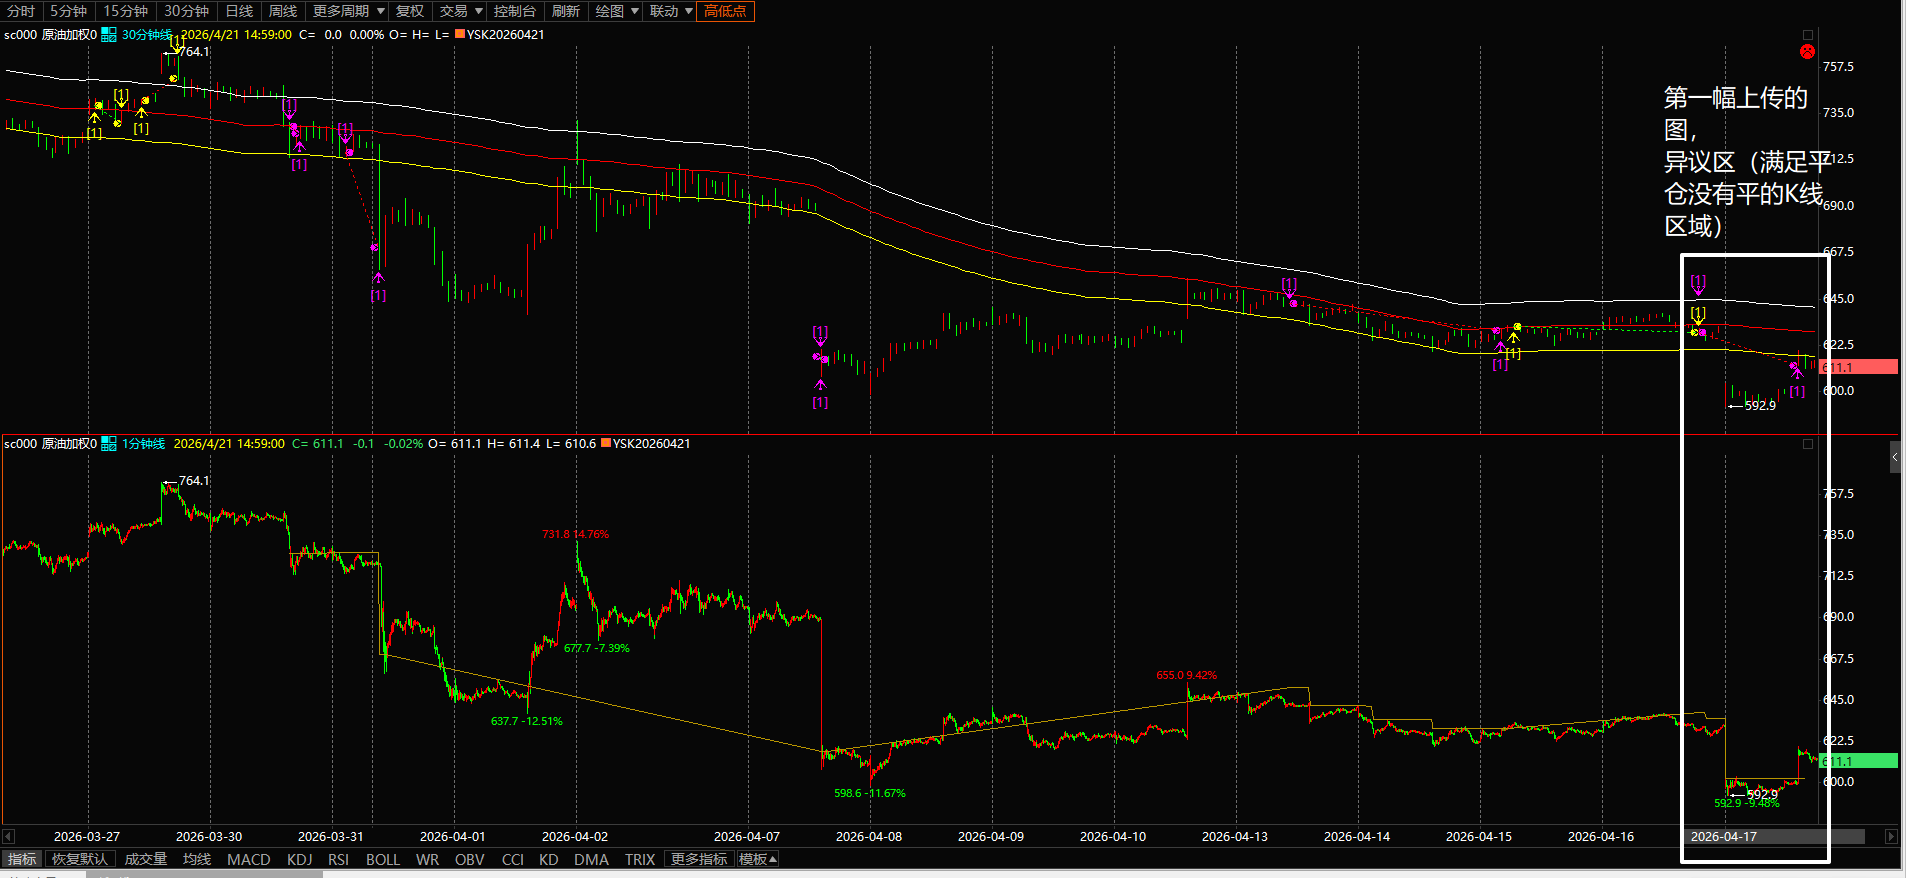Select the MACD indicator tab
The height and width of the screenshot is (878, 1906).
pyautogui.click(x=248, y=859)
